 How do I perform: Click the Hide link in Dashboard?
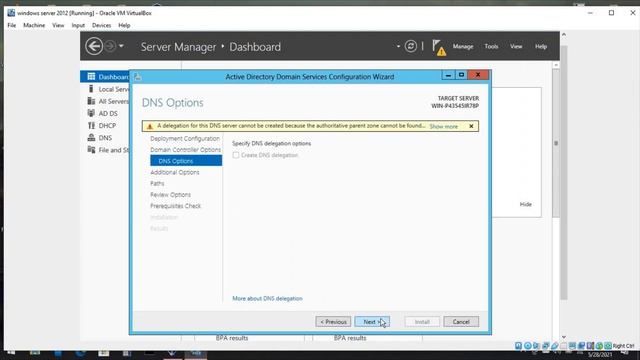pyautogui.click(x=526, y=204)
